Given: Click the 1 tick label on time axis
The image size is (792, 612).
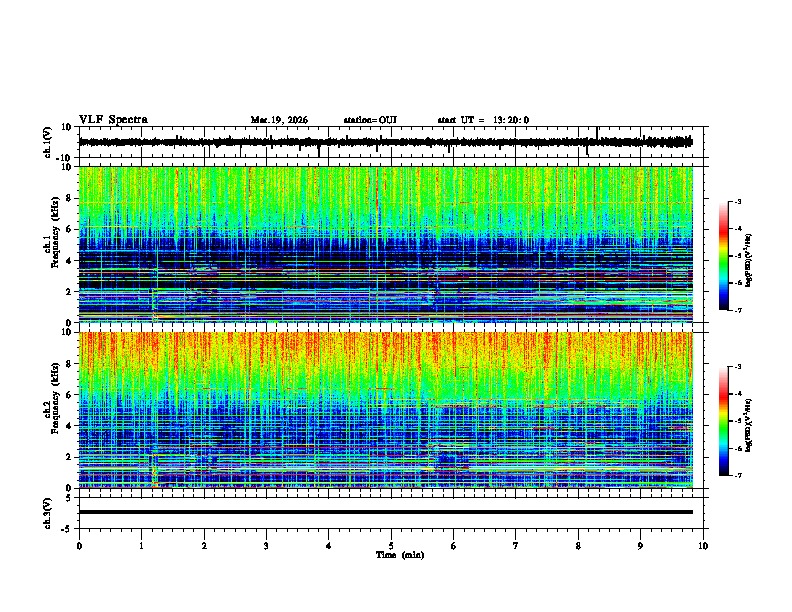Looking at the screenshot, I should [x=141, y=546].
